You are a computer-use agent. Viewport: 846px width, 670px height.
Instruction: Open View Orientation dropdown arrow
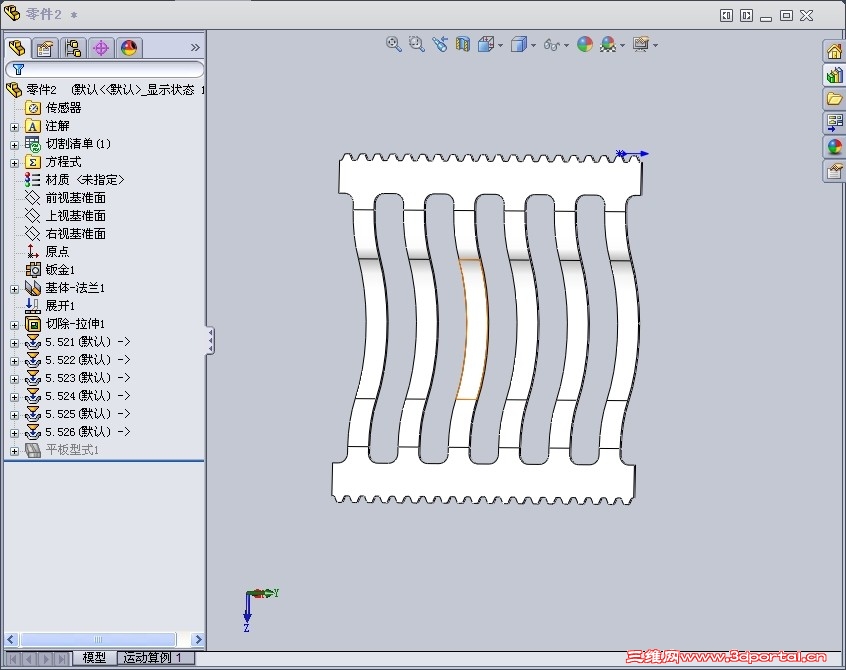(x=501, y=45)
